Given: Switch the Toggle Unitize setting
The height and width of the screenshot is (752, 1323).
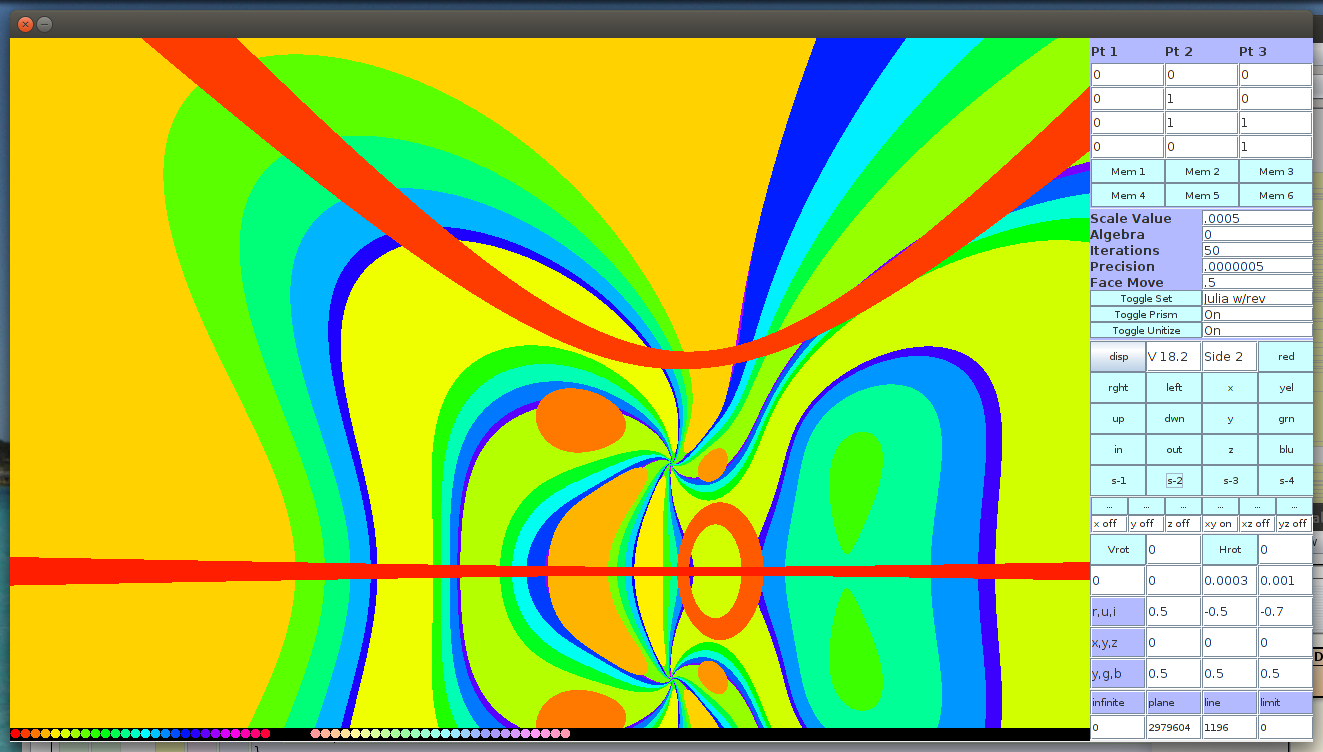Looking at the screenshot, I should click(x=1145, y=330).
